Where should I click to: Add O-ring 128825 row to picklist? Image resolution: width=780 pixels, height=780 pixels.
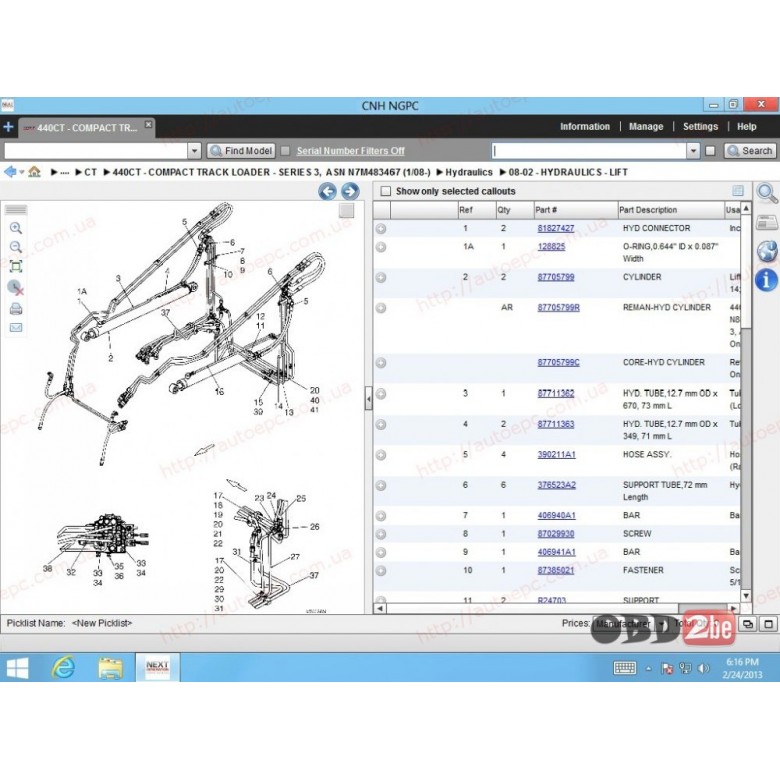tap(381, 247)
